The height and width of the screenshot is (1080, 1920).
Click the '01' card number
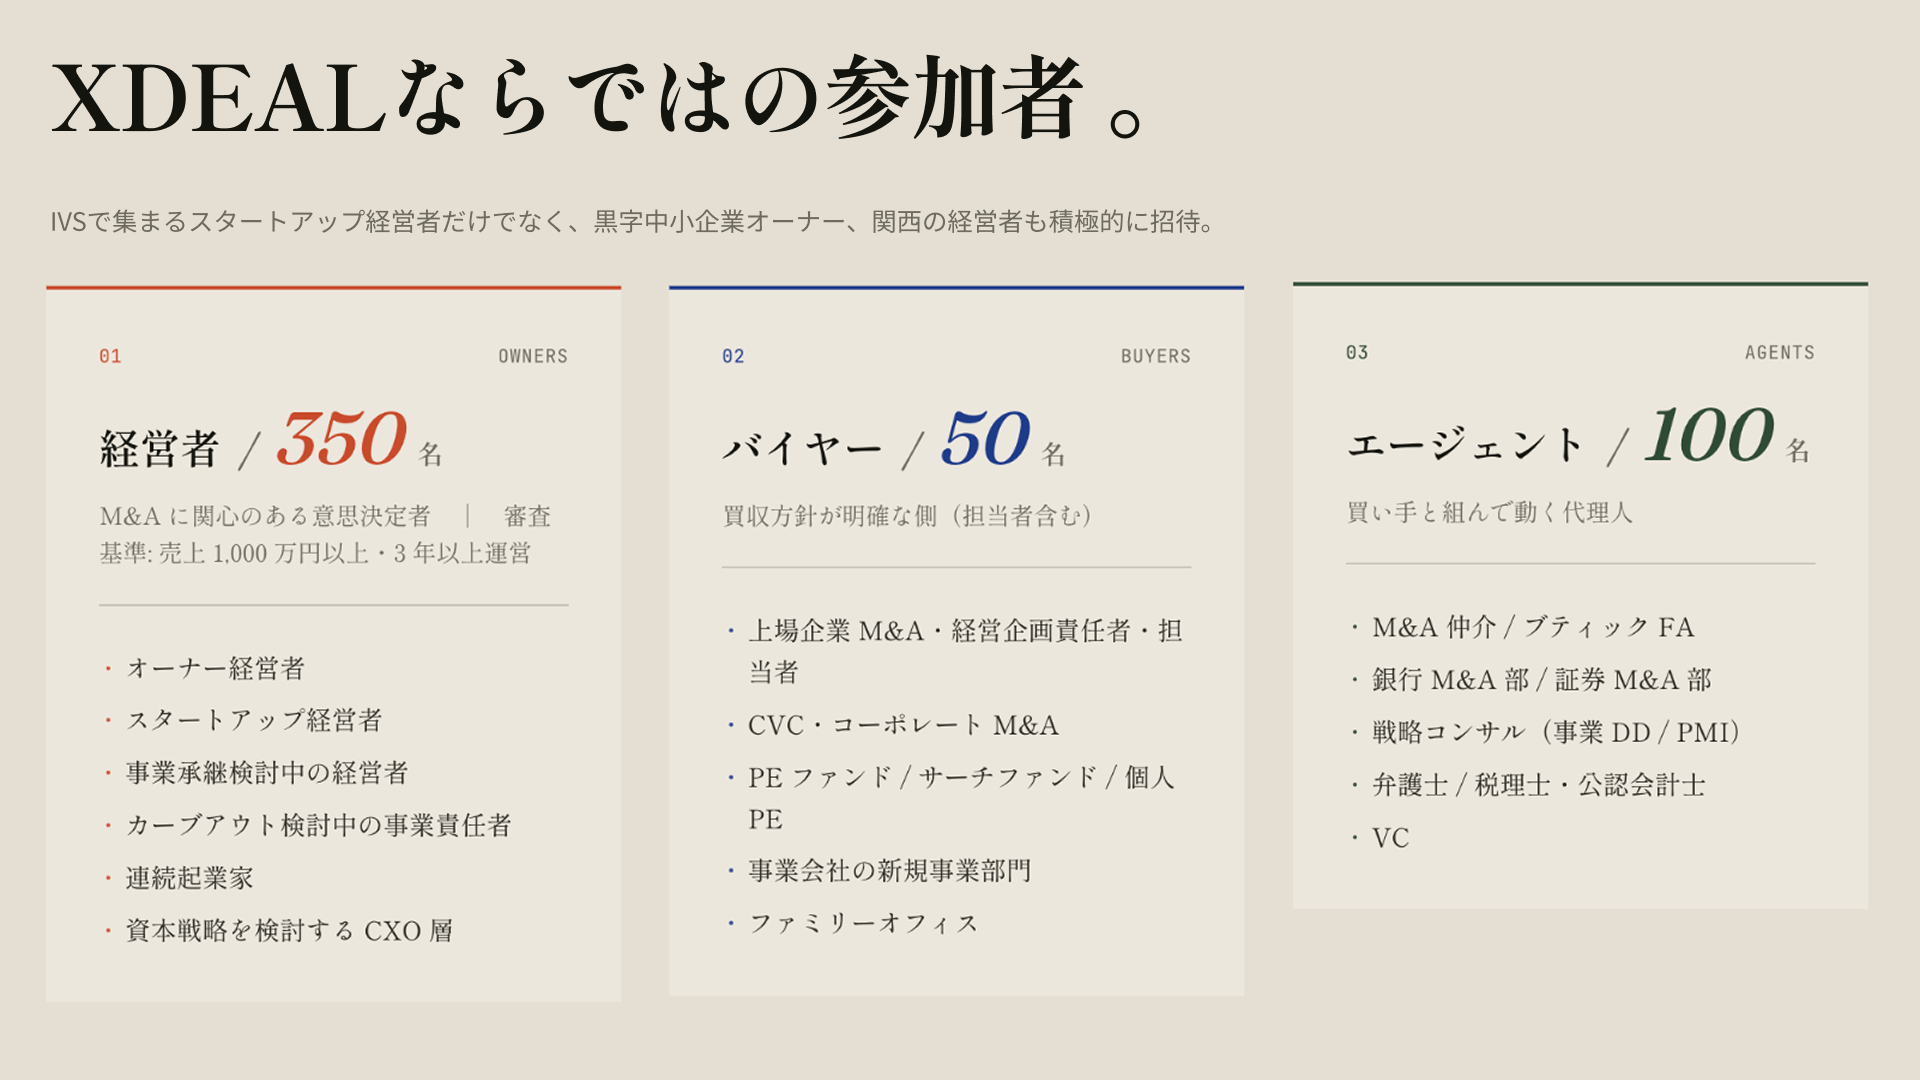click(110, 356)
